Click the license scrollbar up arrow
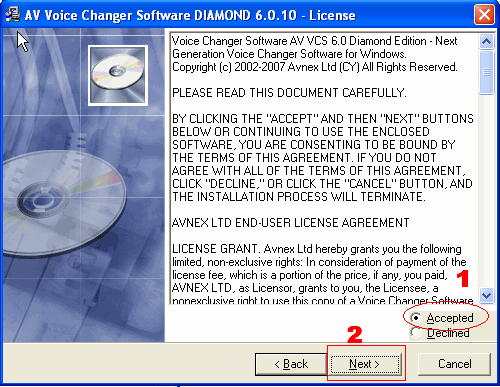Image resolution: width=500 pixels, height=387 pixels. (x=487, y=42)
